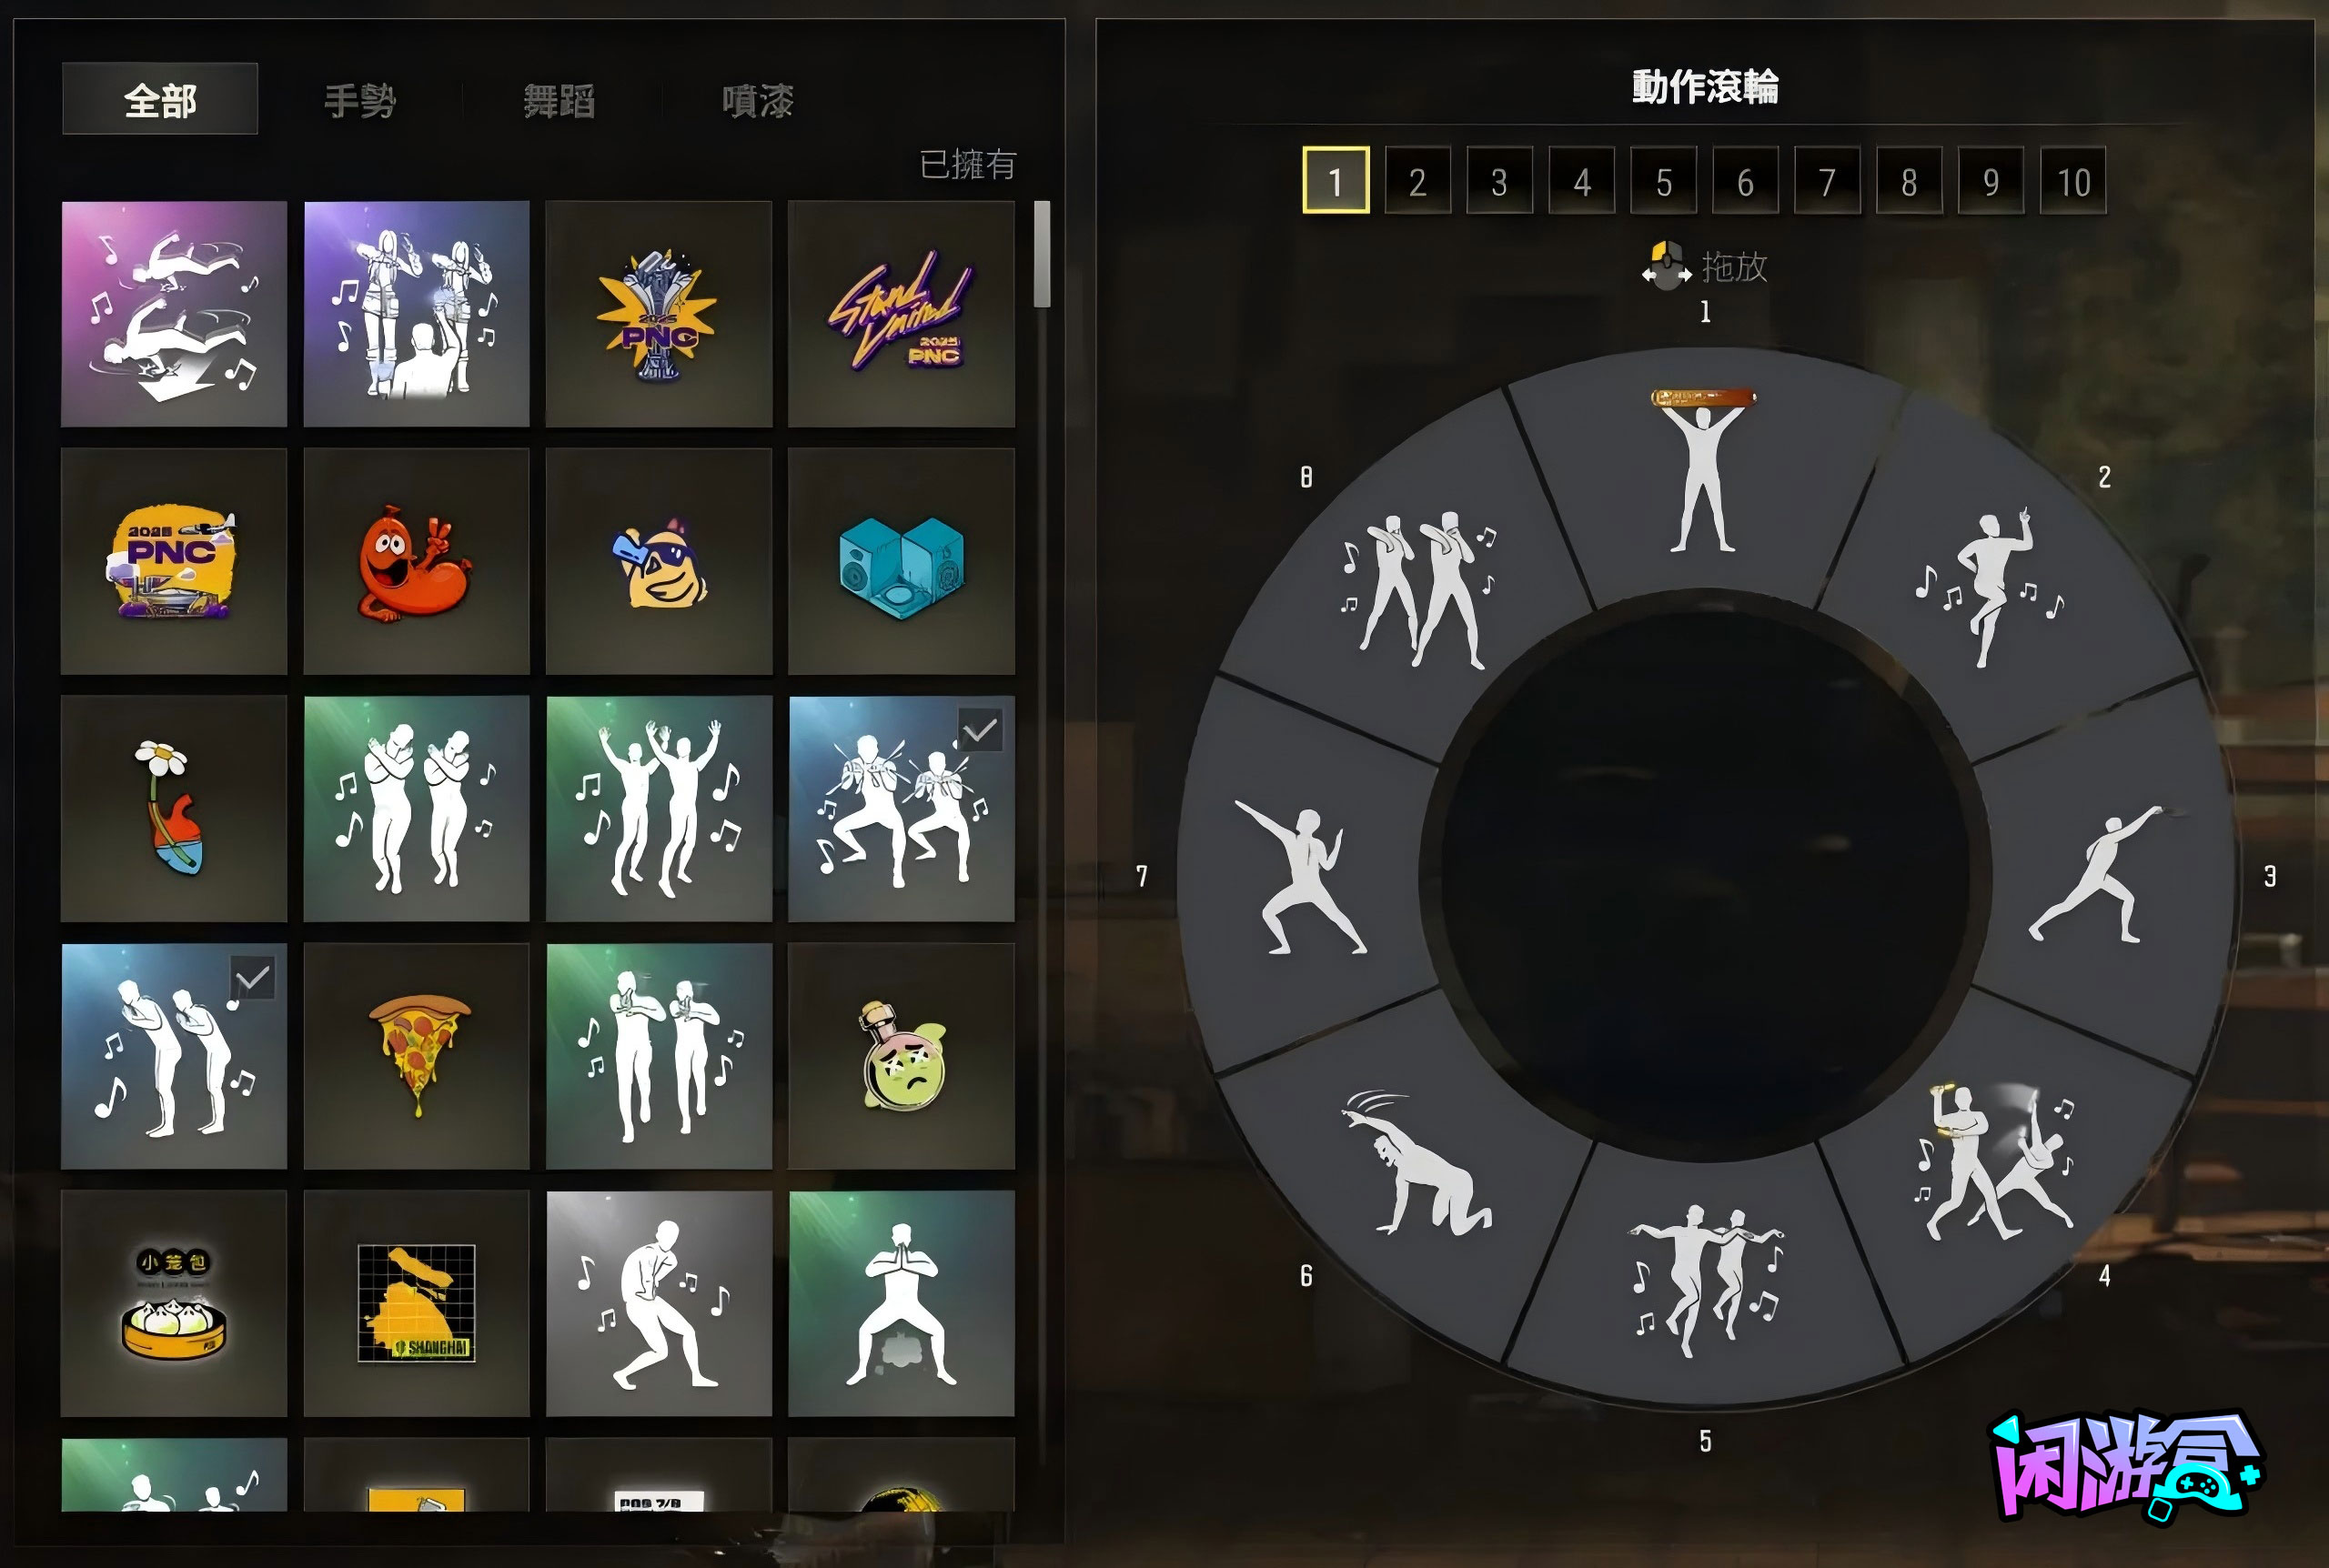
Task: Pick the pepperoni pizza slice spray
Action: click(x=416, y=1056)
